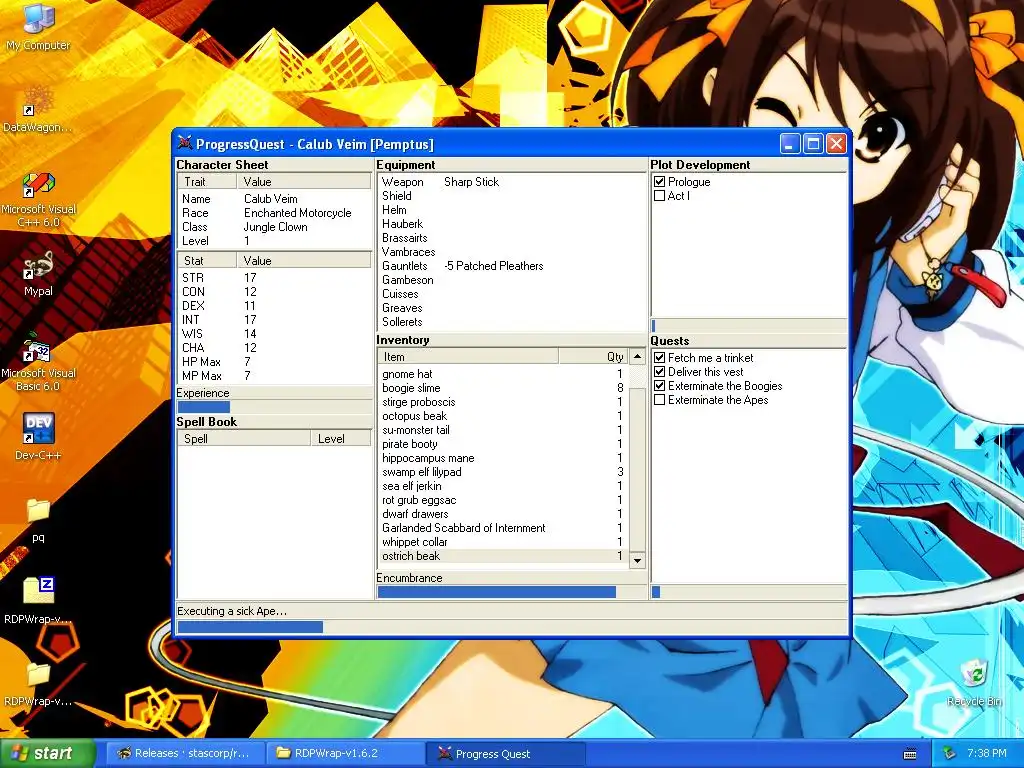Select the Weapon Sharp Stick row
This screenshot has width=1024, height=768.
tap(511, 182)
